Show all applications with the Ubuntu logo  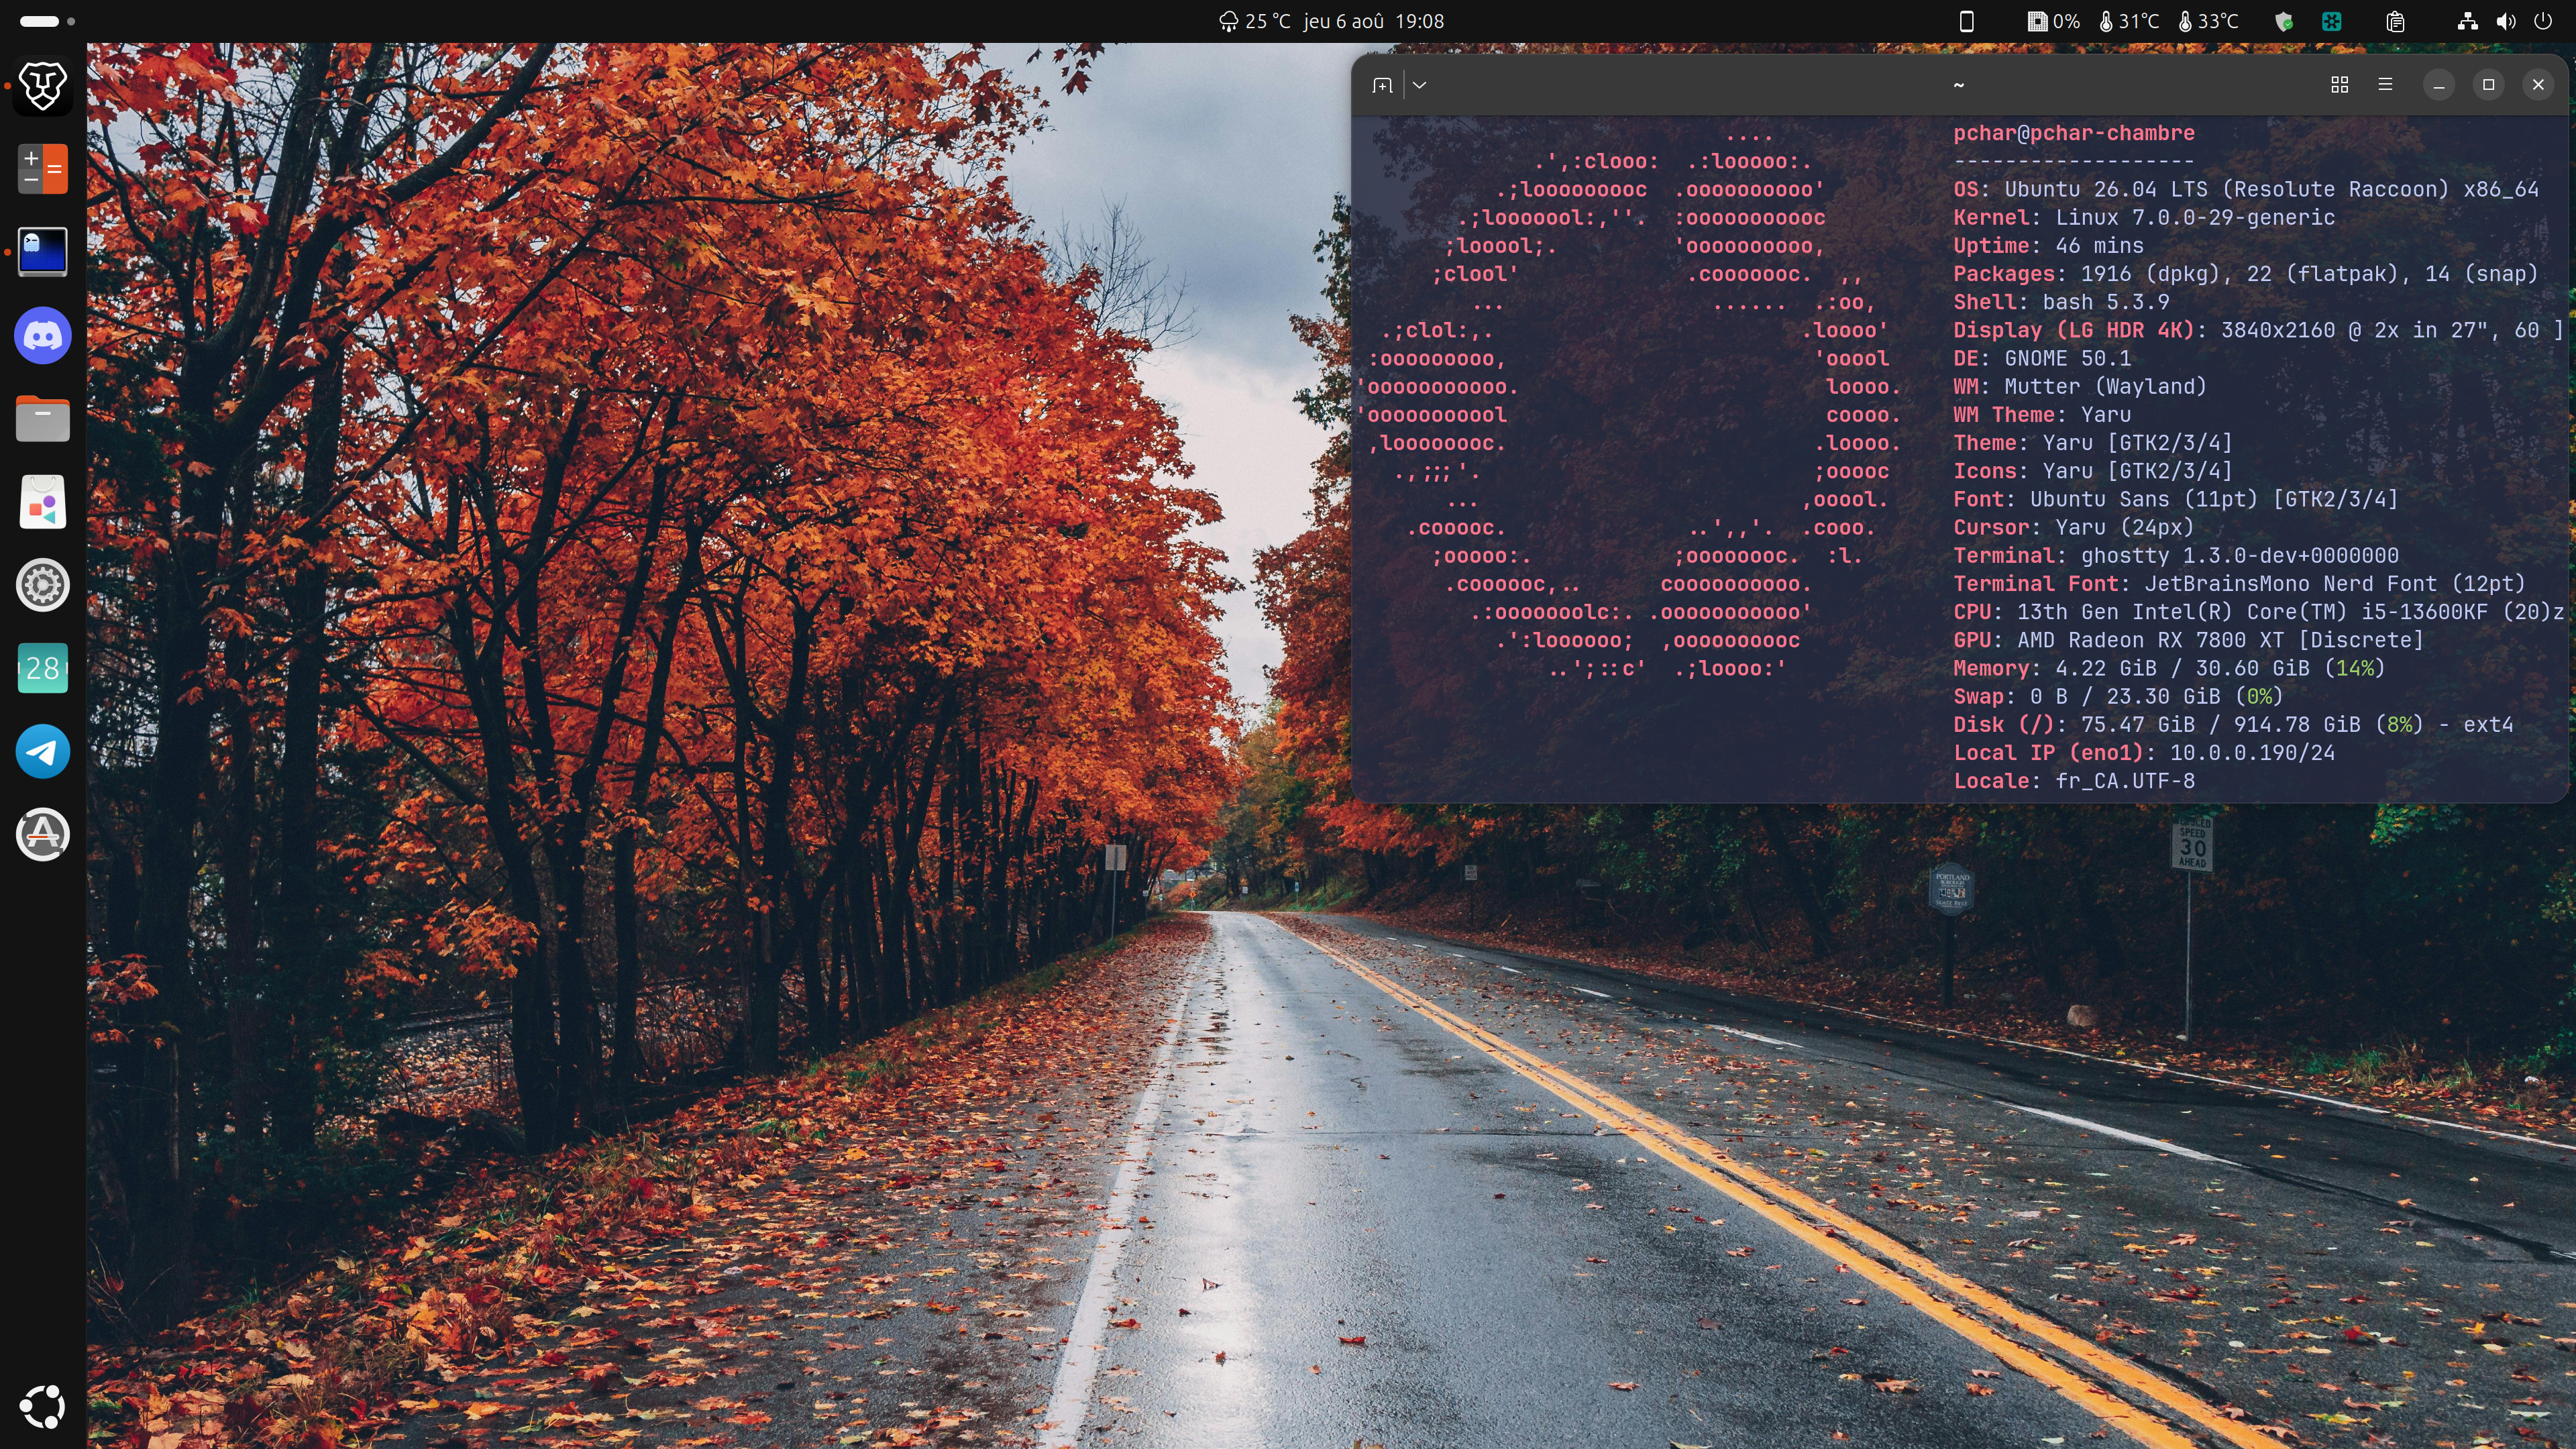pyautogui.click(x=43, y=1406)
